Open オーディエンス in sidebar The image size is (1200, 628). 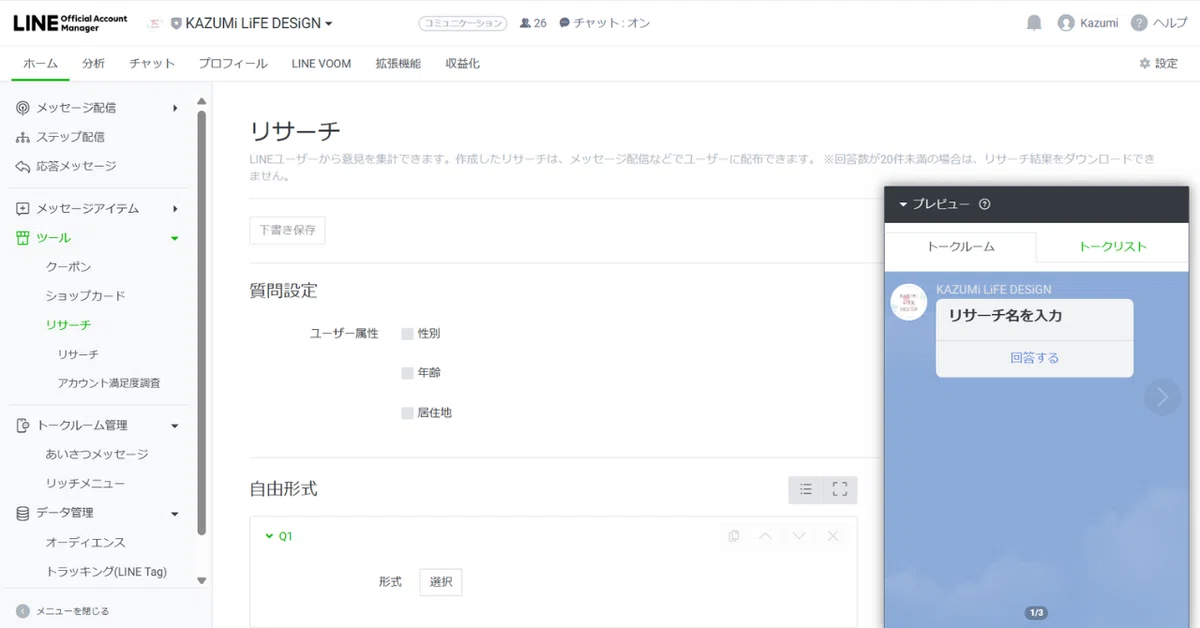85,542
